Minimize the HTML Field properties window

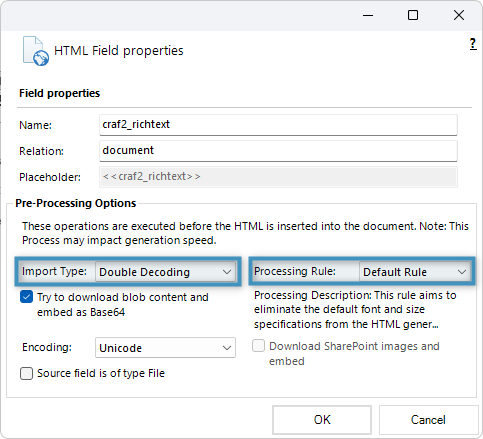368,15
